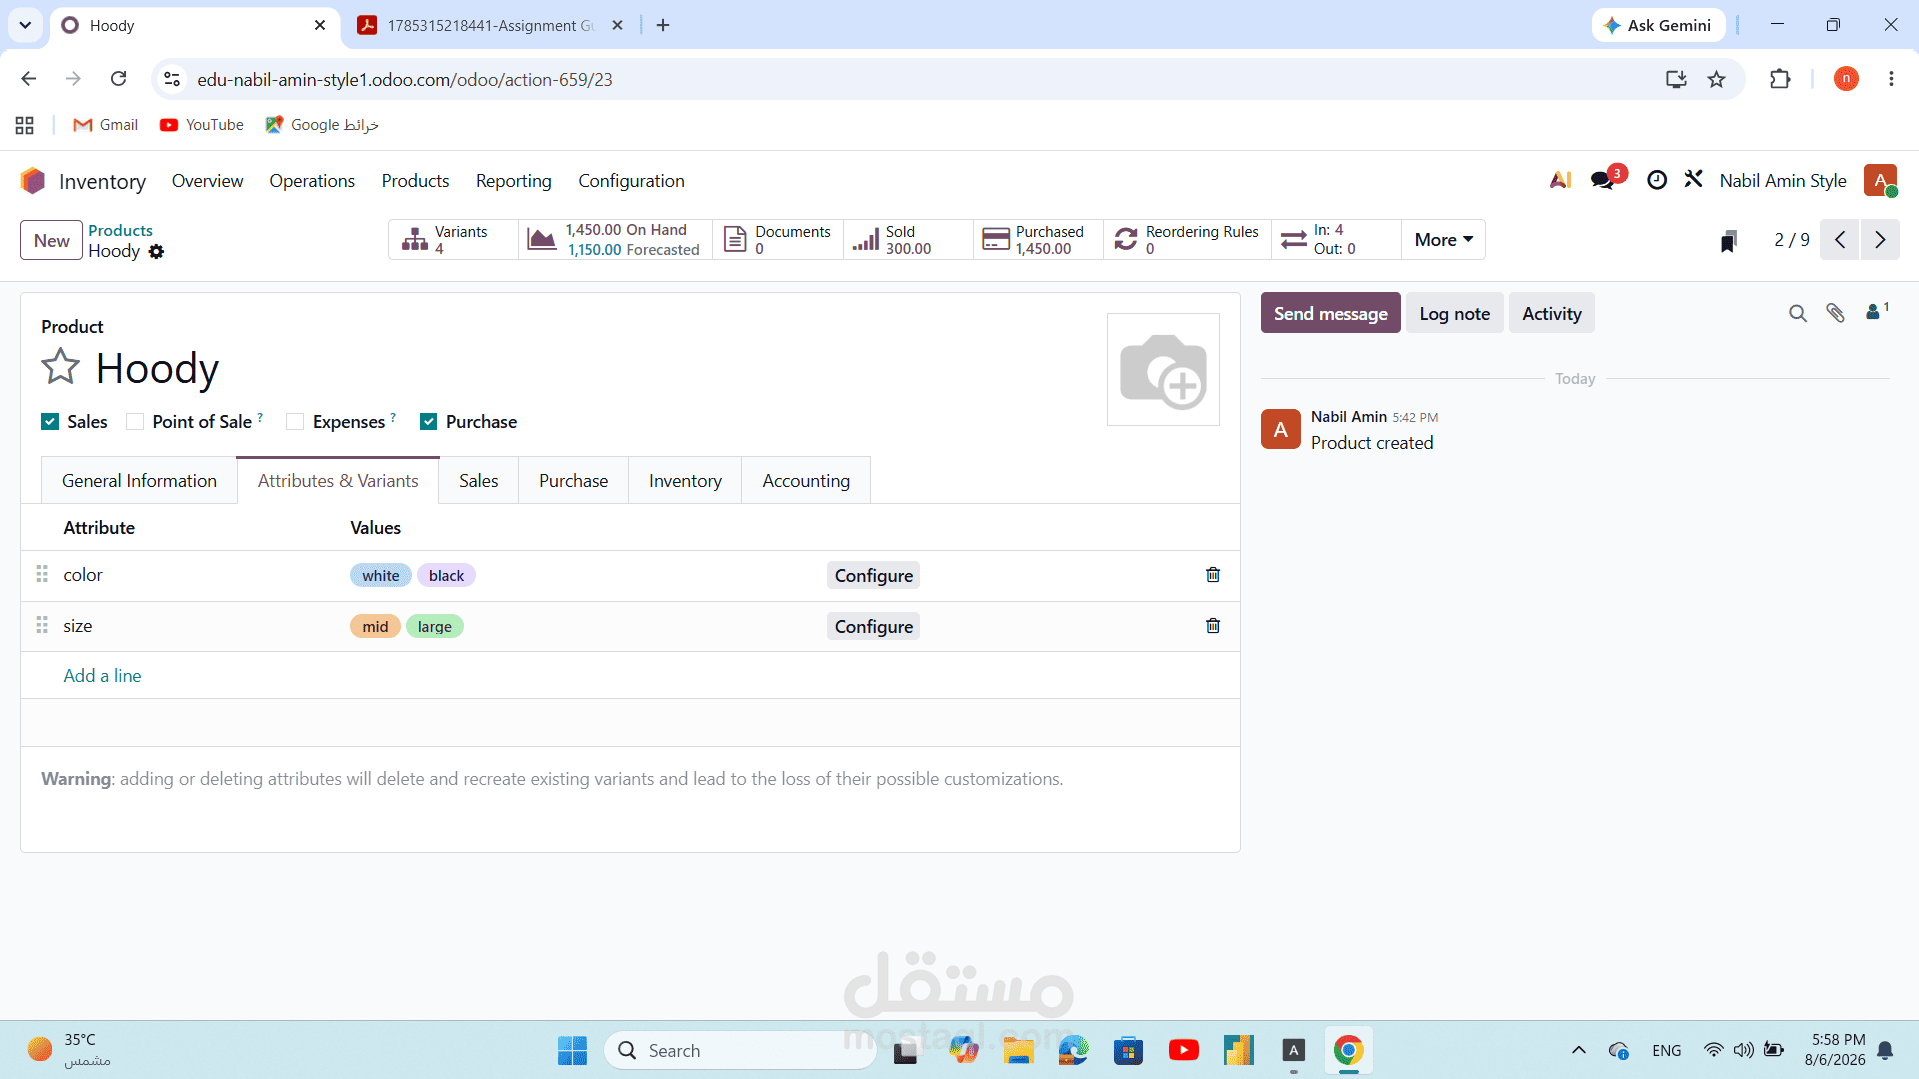Click the Send message button
The image size is (1919, 1079).
click(1330, 314)
